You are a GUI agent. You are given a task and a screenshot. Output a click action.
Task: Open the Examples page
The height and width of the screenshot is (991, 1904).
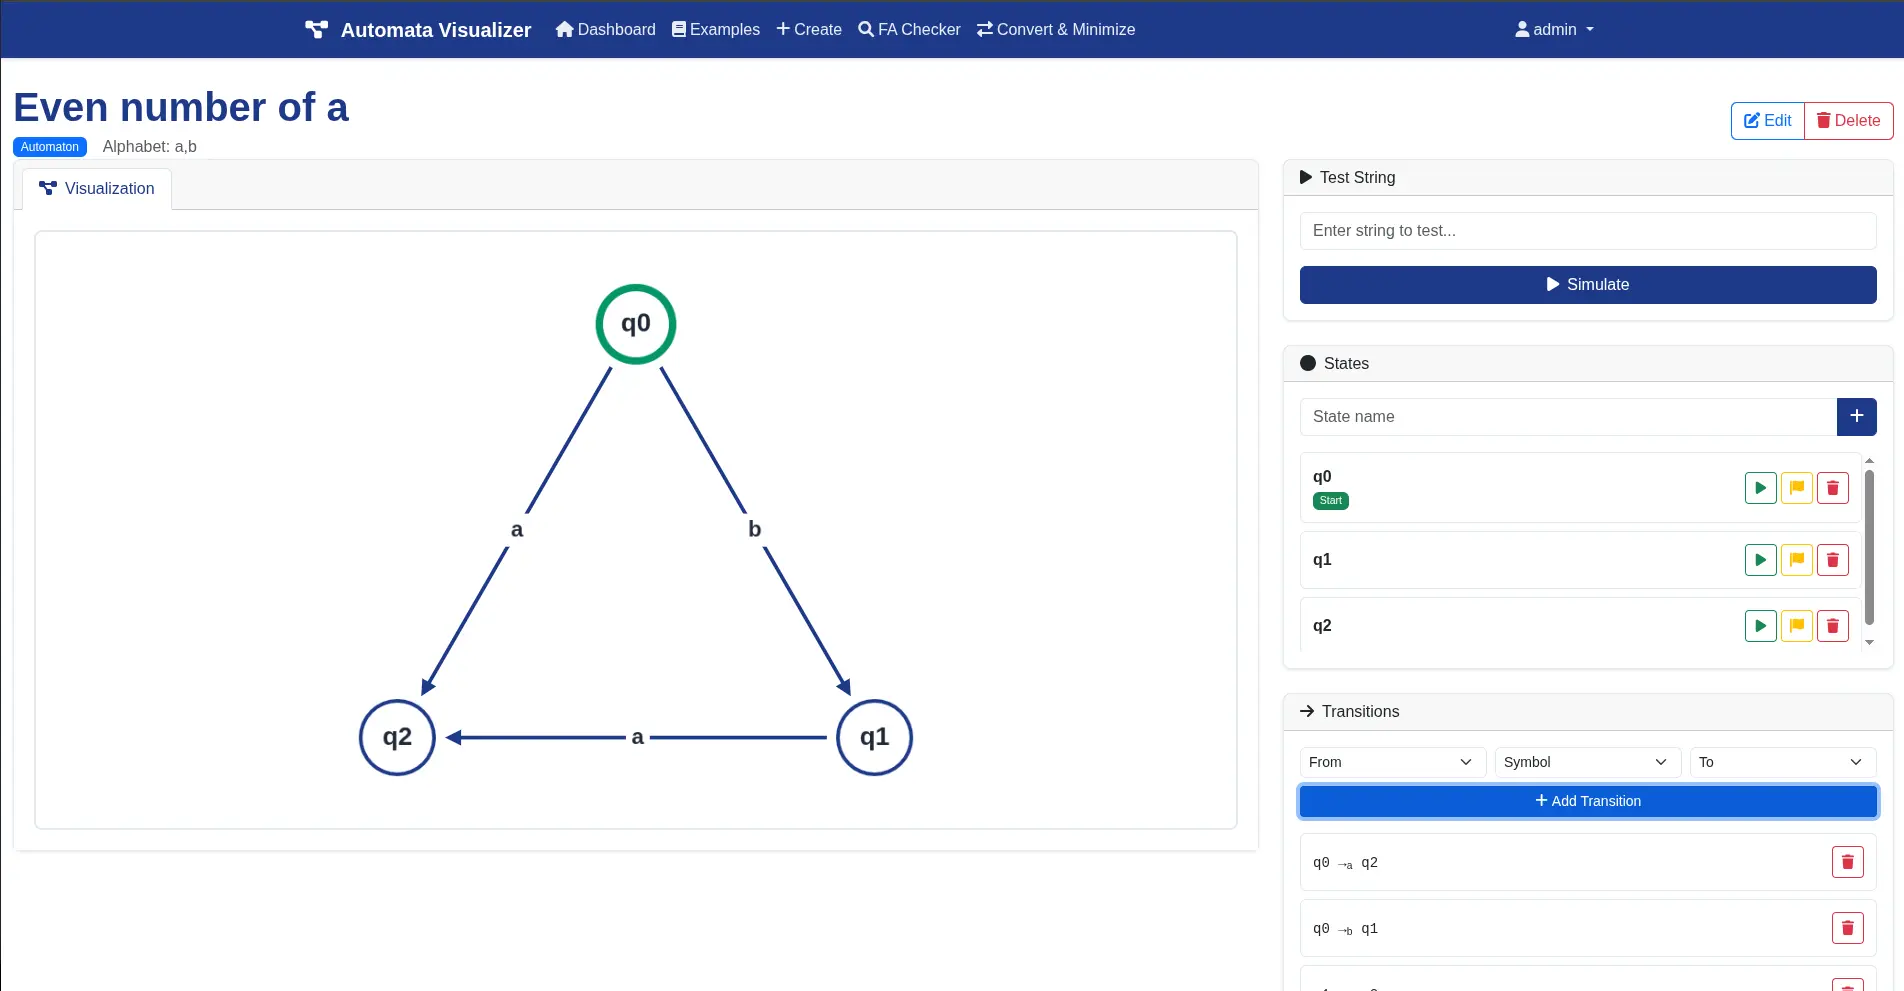716,30
